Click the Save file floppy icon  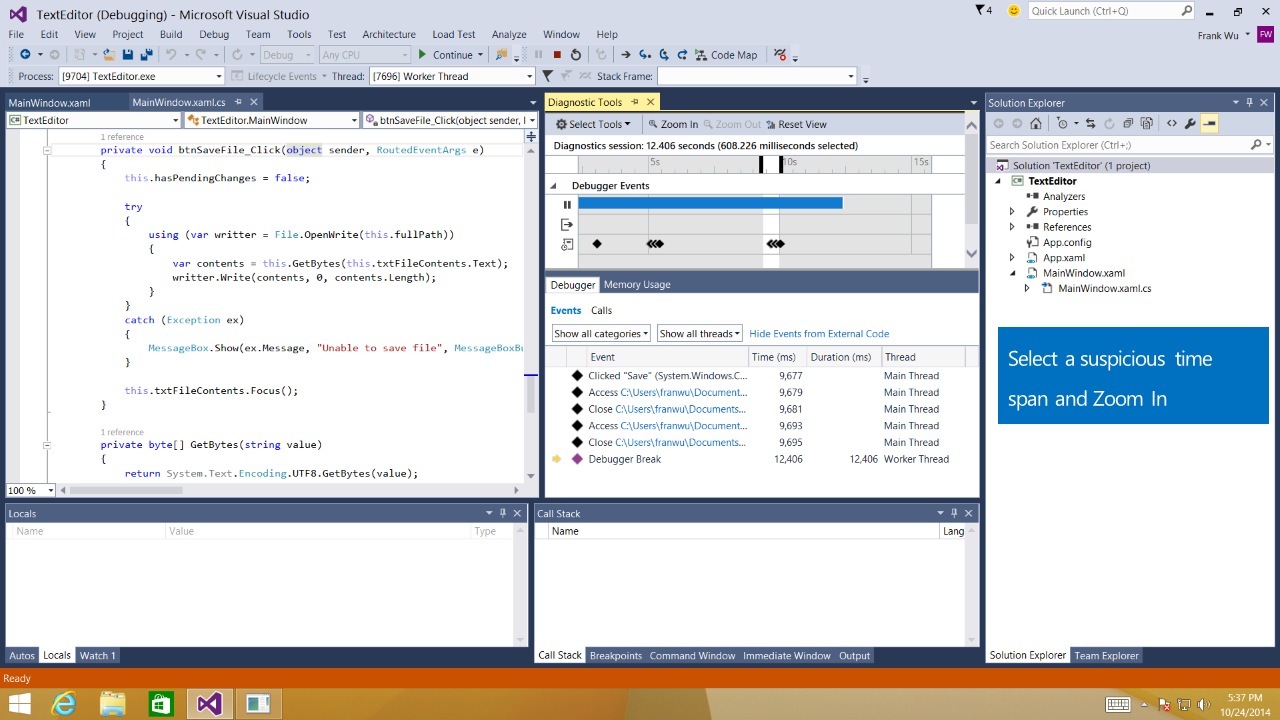128,55
